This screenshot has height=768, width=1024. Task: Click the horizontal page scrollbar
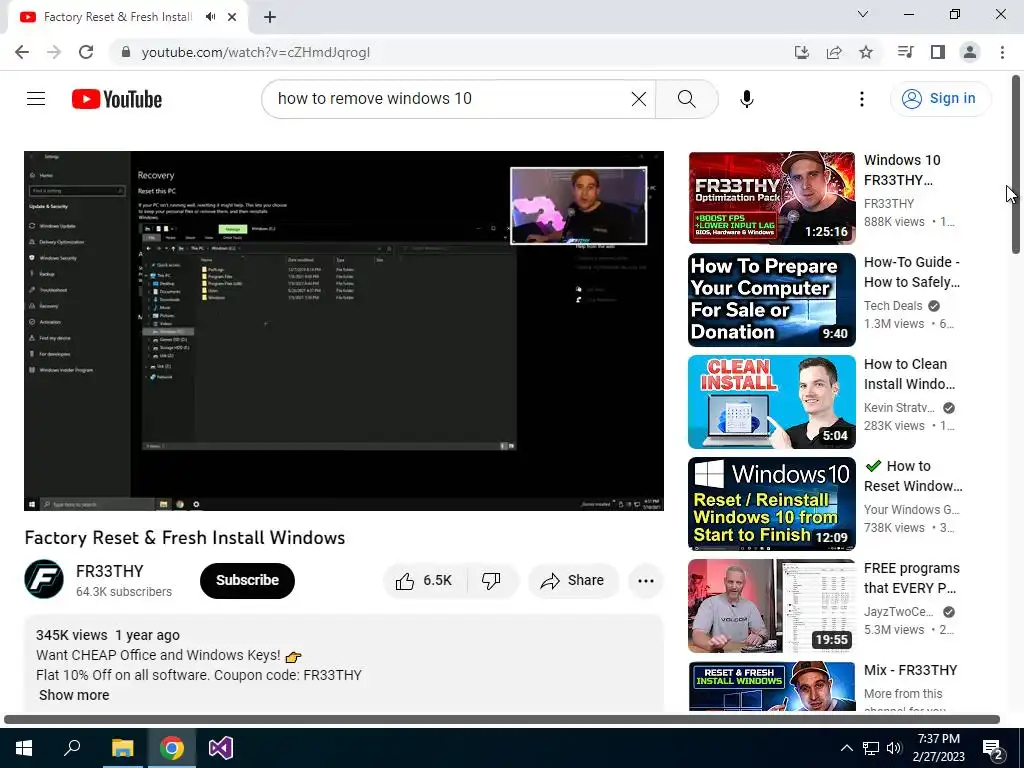point(502,719)
